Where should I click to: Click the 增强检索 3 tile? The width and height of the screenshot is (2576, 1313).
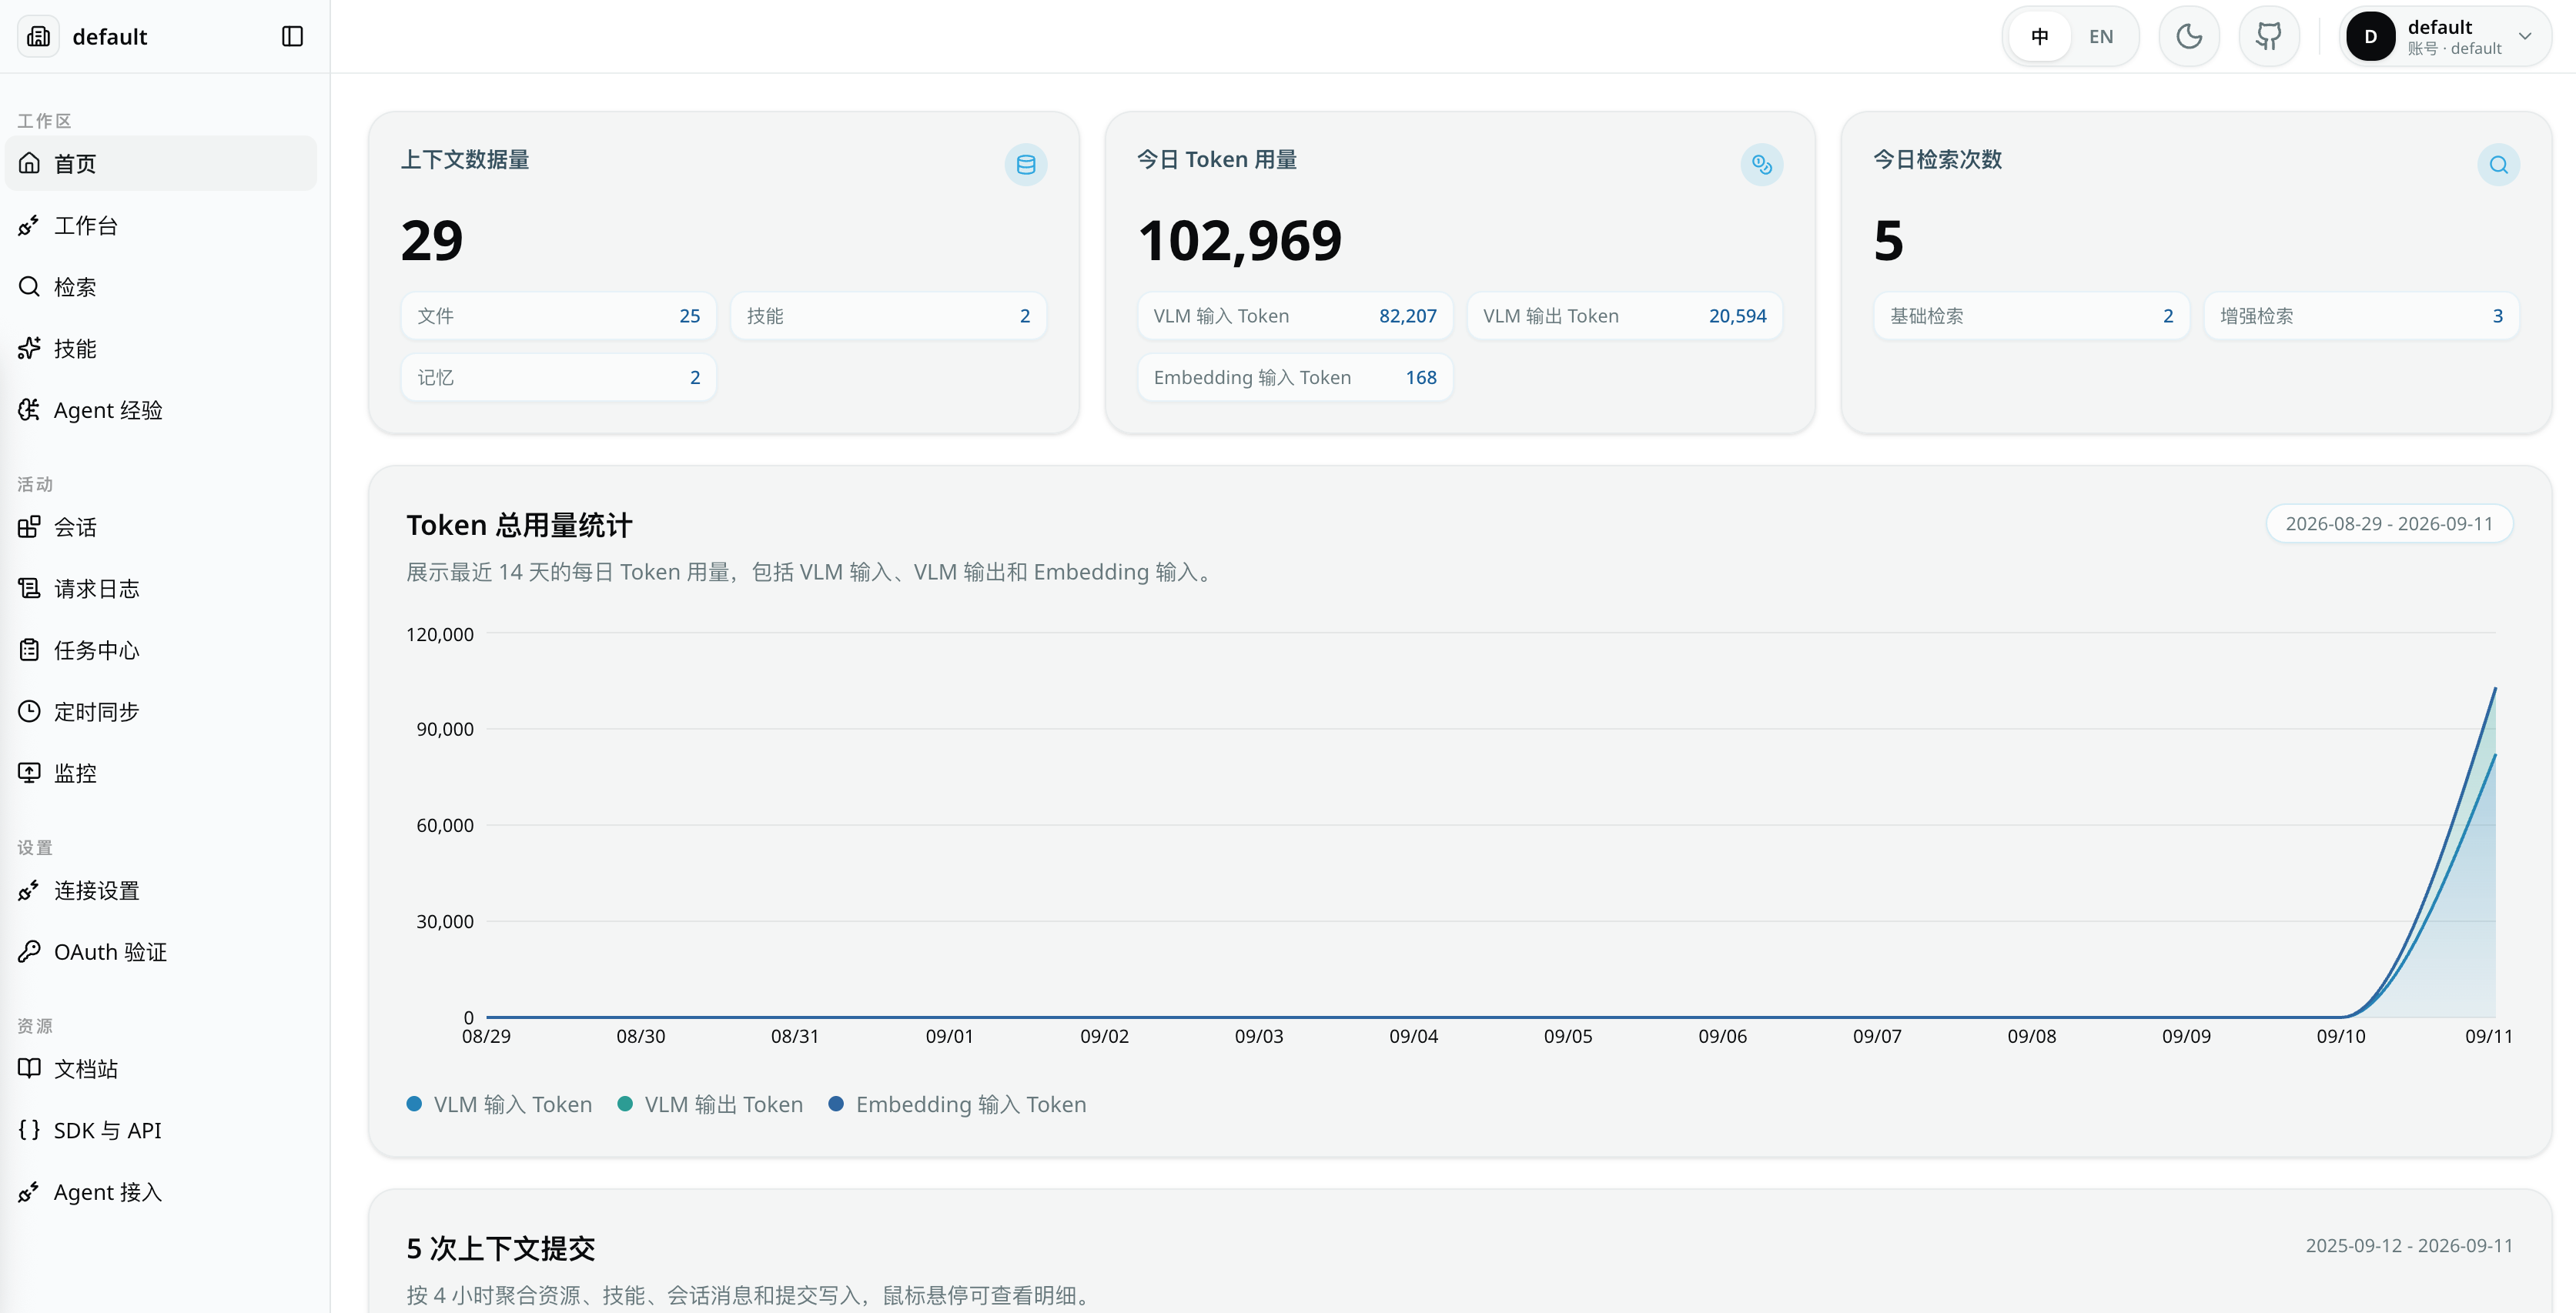coord(2361,316)
